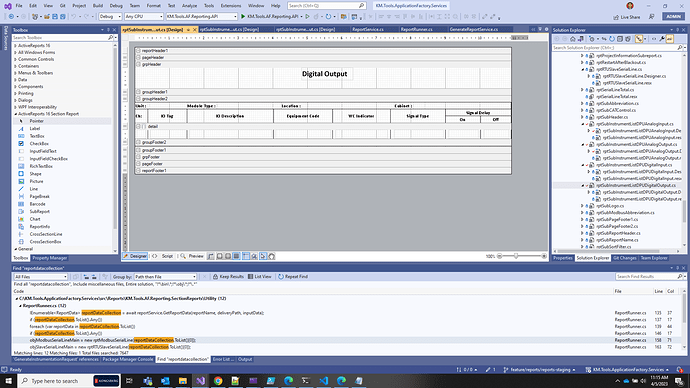Switch to the ReportService.cs tab

[x=368, y=29]
